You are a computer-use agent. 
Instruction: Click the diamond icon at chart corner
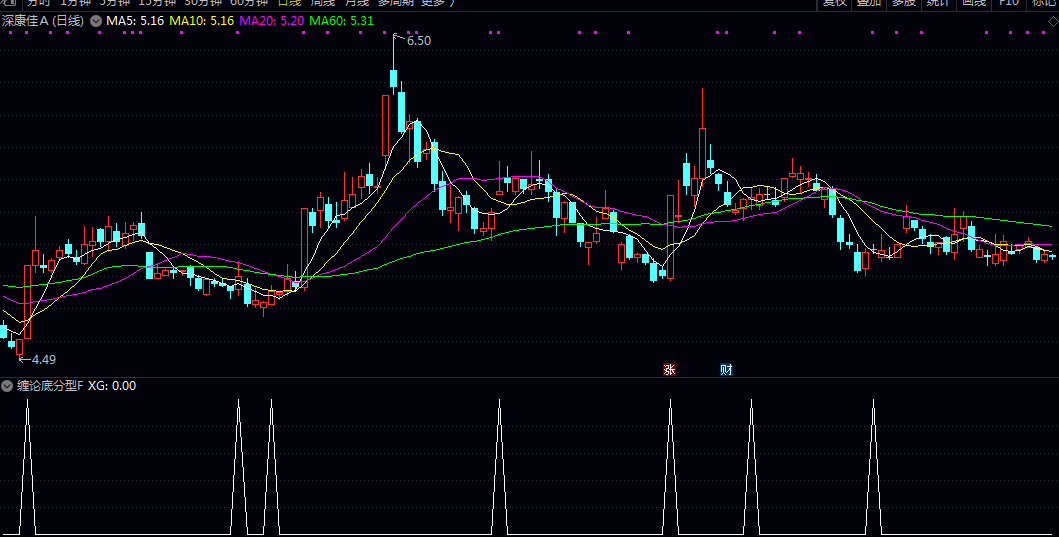pyautogui.click(x=1052, y=23)
